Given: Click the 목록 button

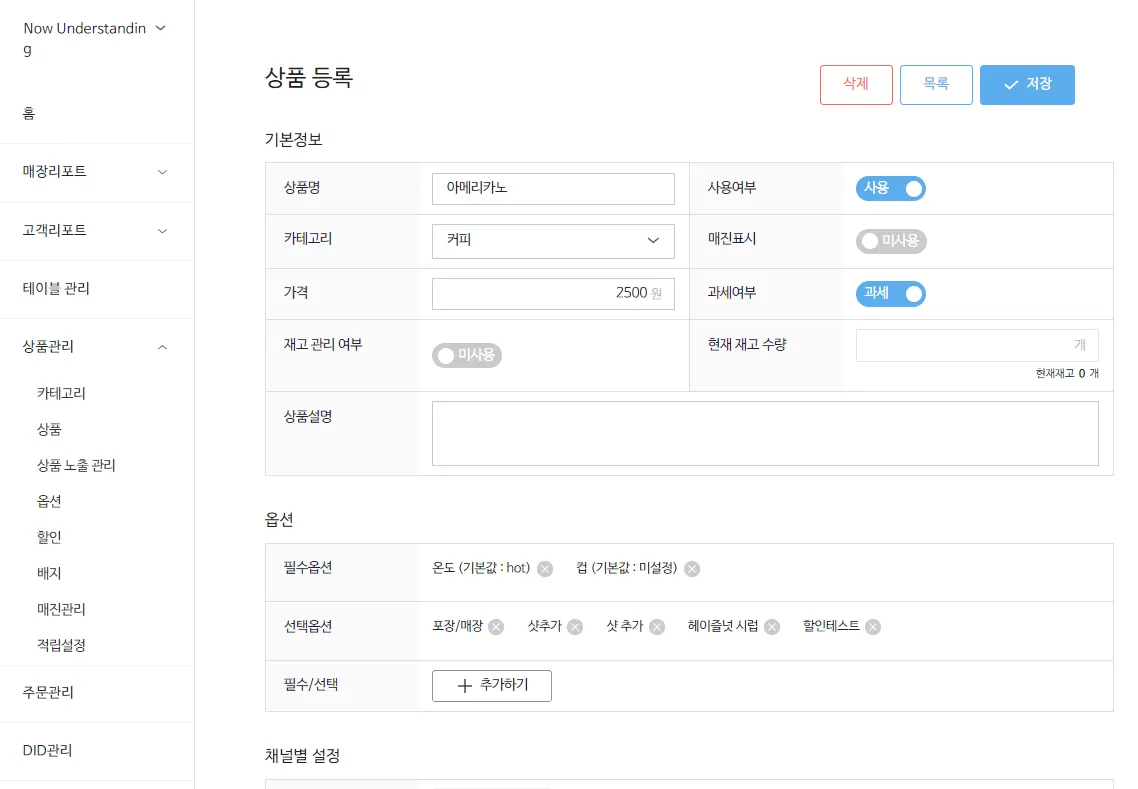Looking at the screenshot, I should point(936,85).
